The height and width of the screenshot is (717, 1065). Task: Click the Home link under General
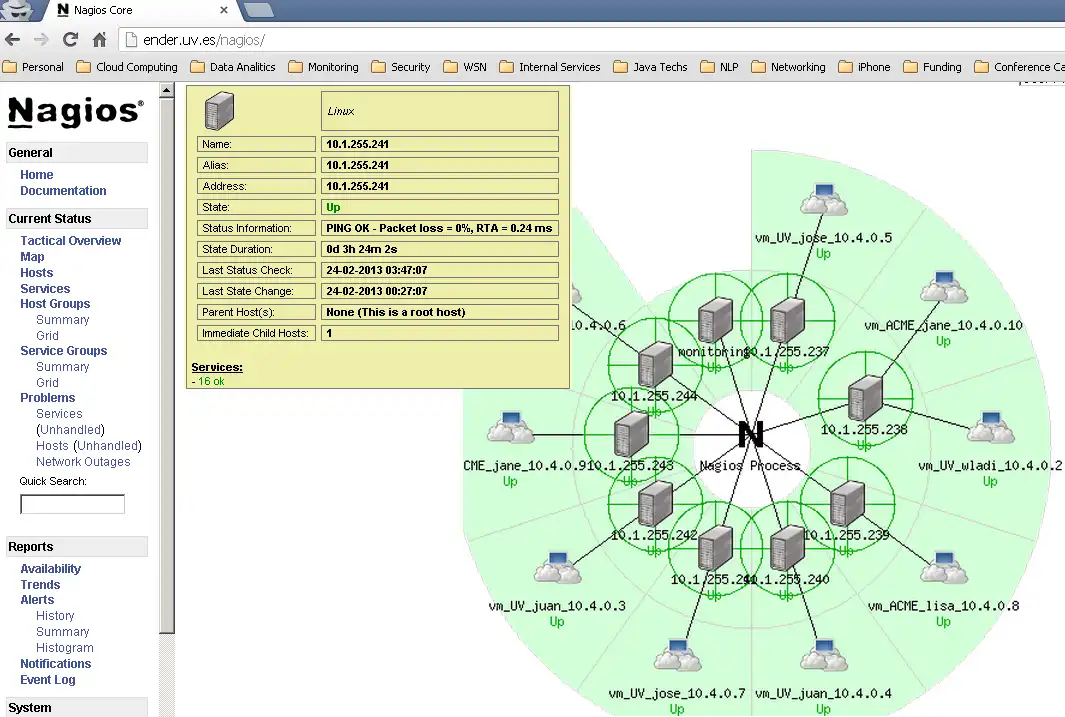coord(37,174)
